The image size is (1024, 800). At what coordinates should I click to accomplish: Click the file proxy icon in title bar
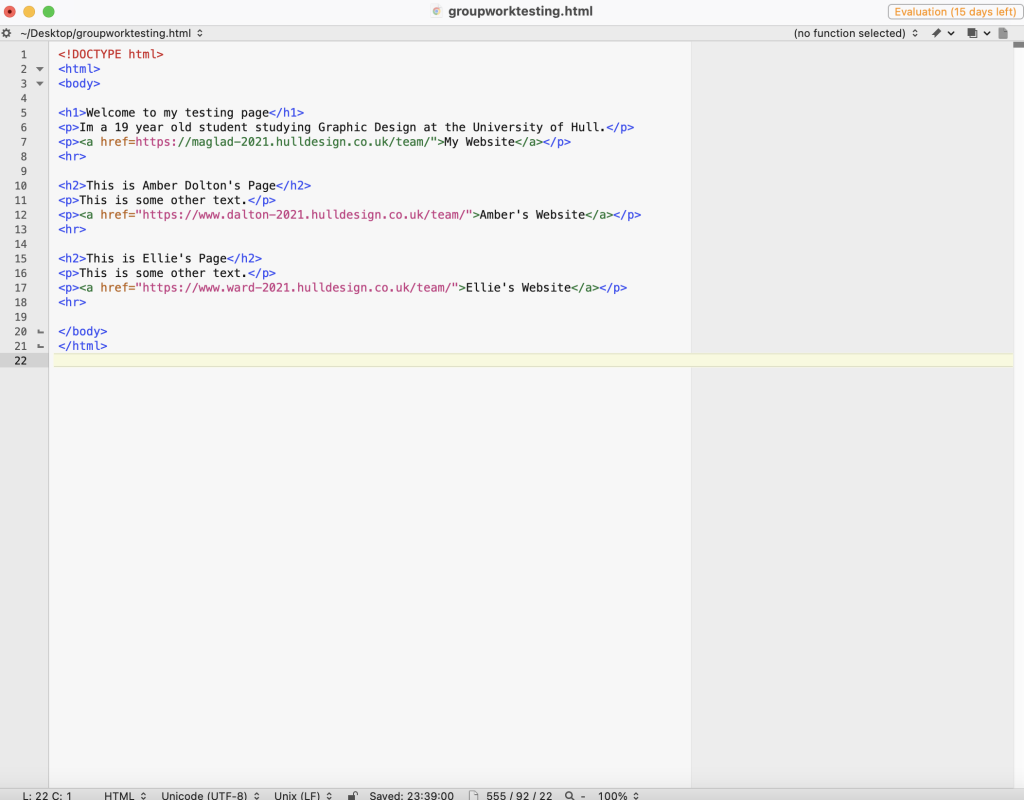[x=437, y=11]
